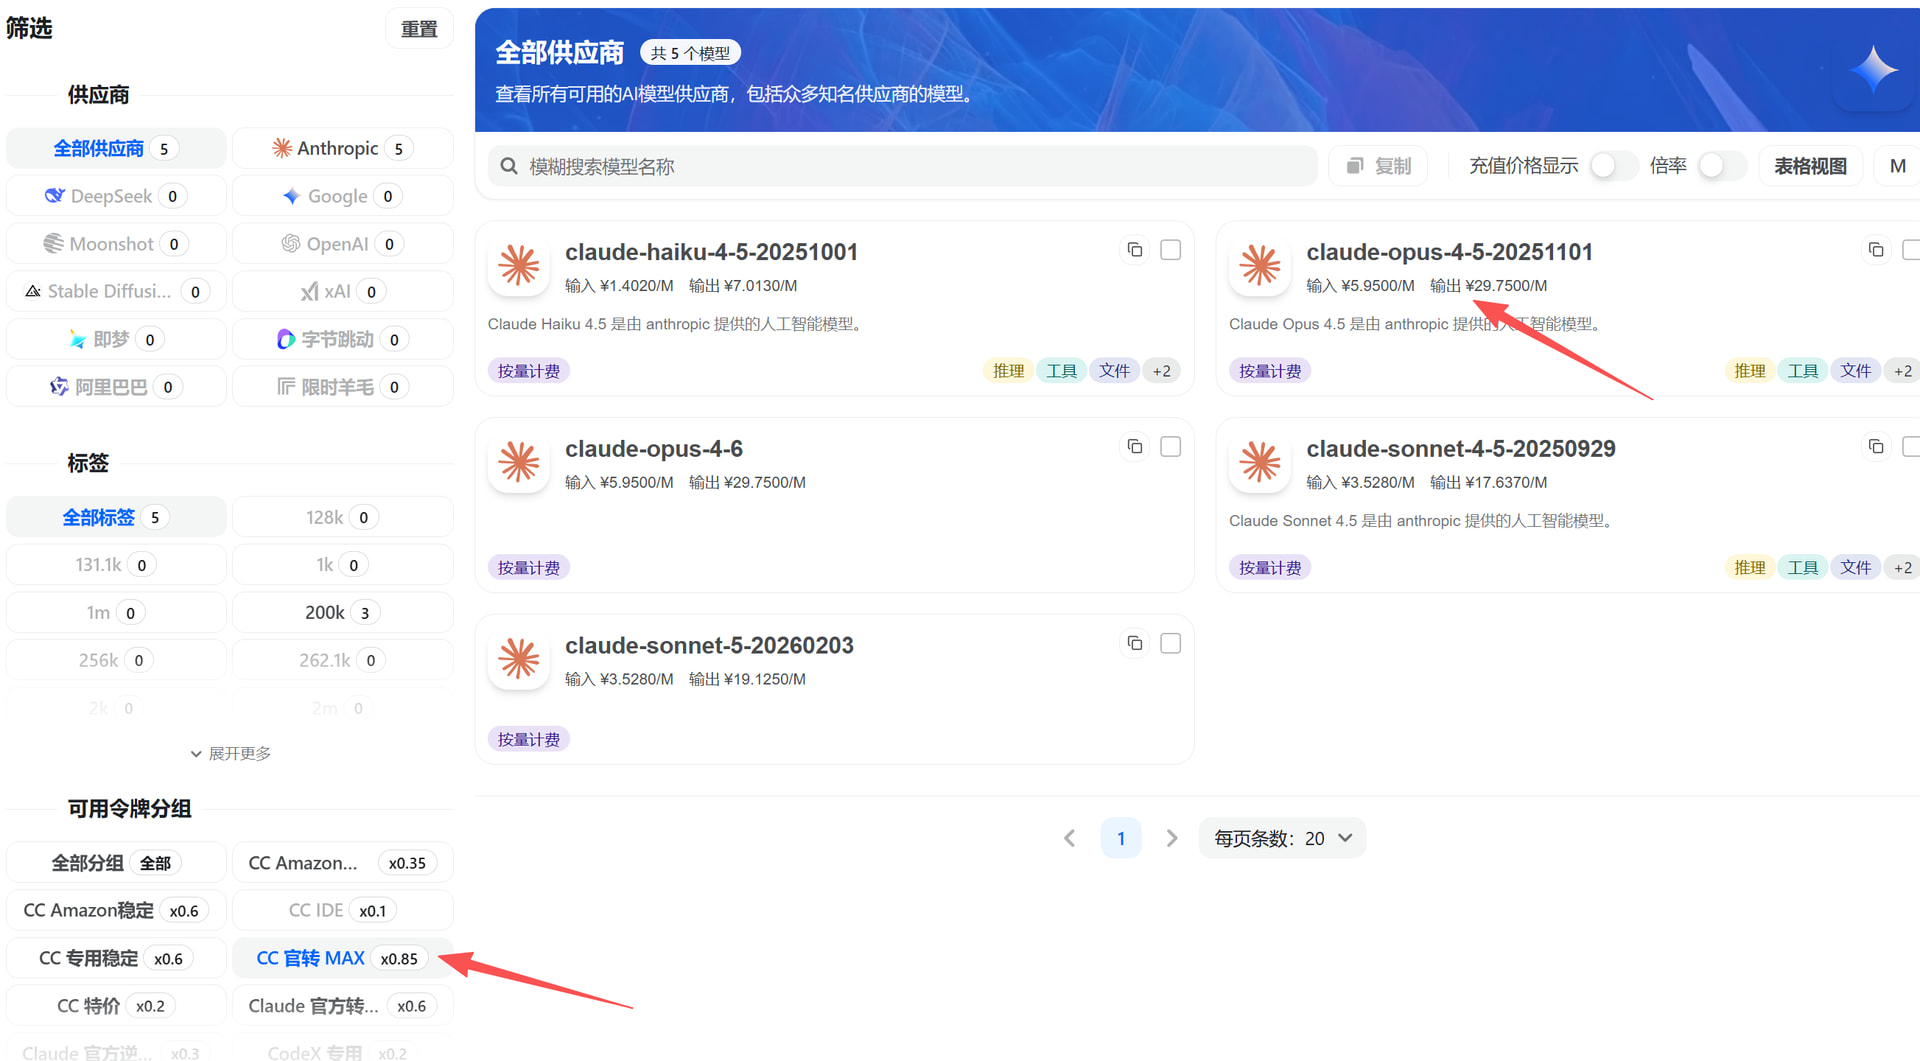Viewport: 1920px width, 1061px height.
Task: Check the claude-haiku-4-5-20251001 checkbox
Action: click(1170, 250)
